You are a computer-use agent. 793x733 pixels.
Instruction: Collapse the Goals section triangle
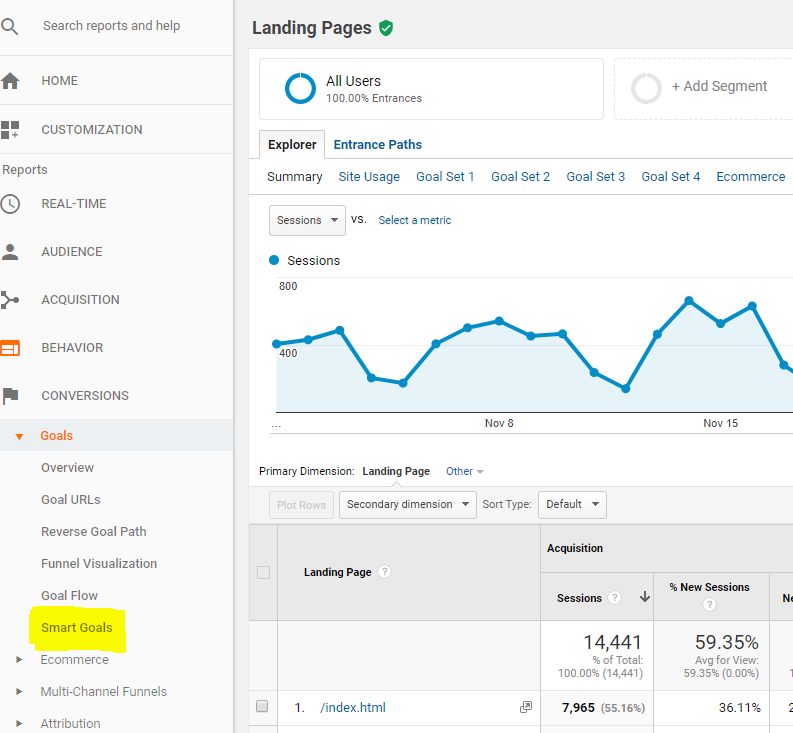(19, 436)
